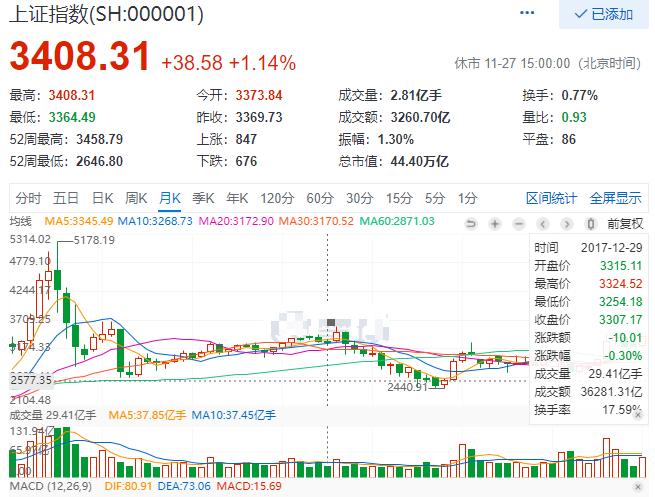Switch to the 30分 tab
655x497 pixels.
[360, 198]
